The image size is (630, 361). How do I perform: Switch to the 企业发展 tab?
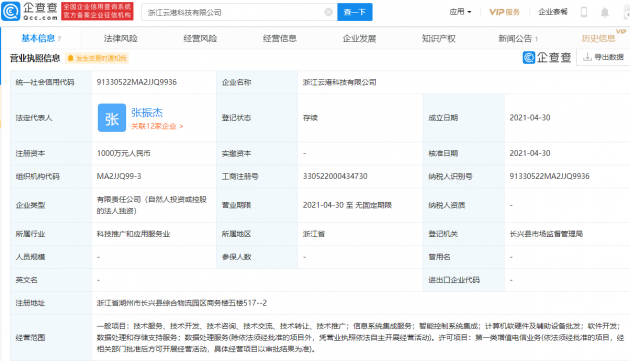click(359, 38)
